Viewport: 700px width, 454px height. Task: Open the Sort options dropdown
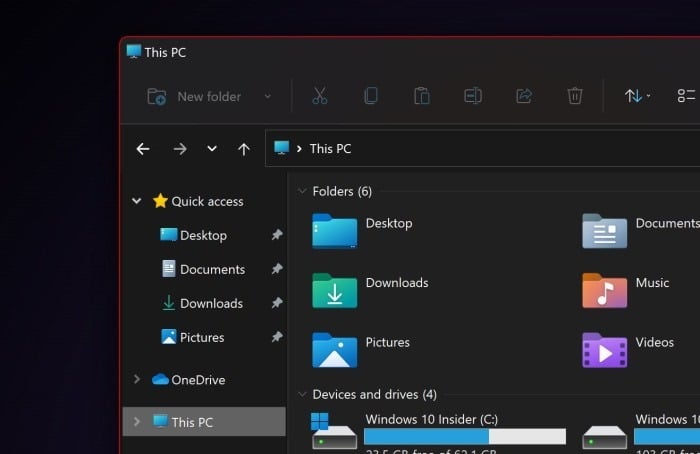coord(637,96)
